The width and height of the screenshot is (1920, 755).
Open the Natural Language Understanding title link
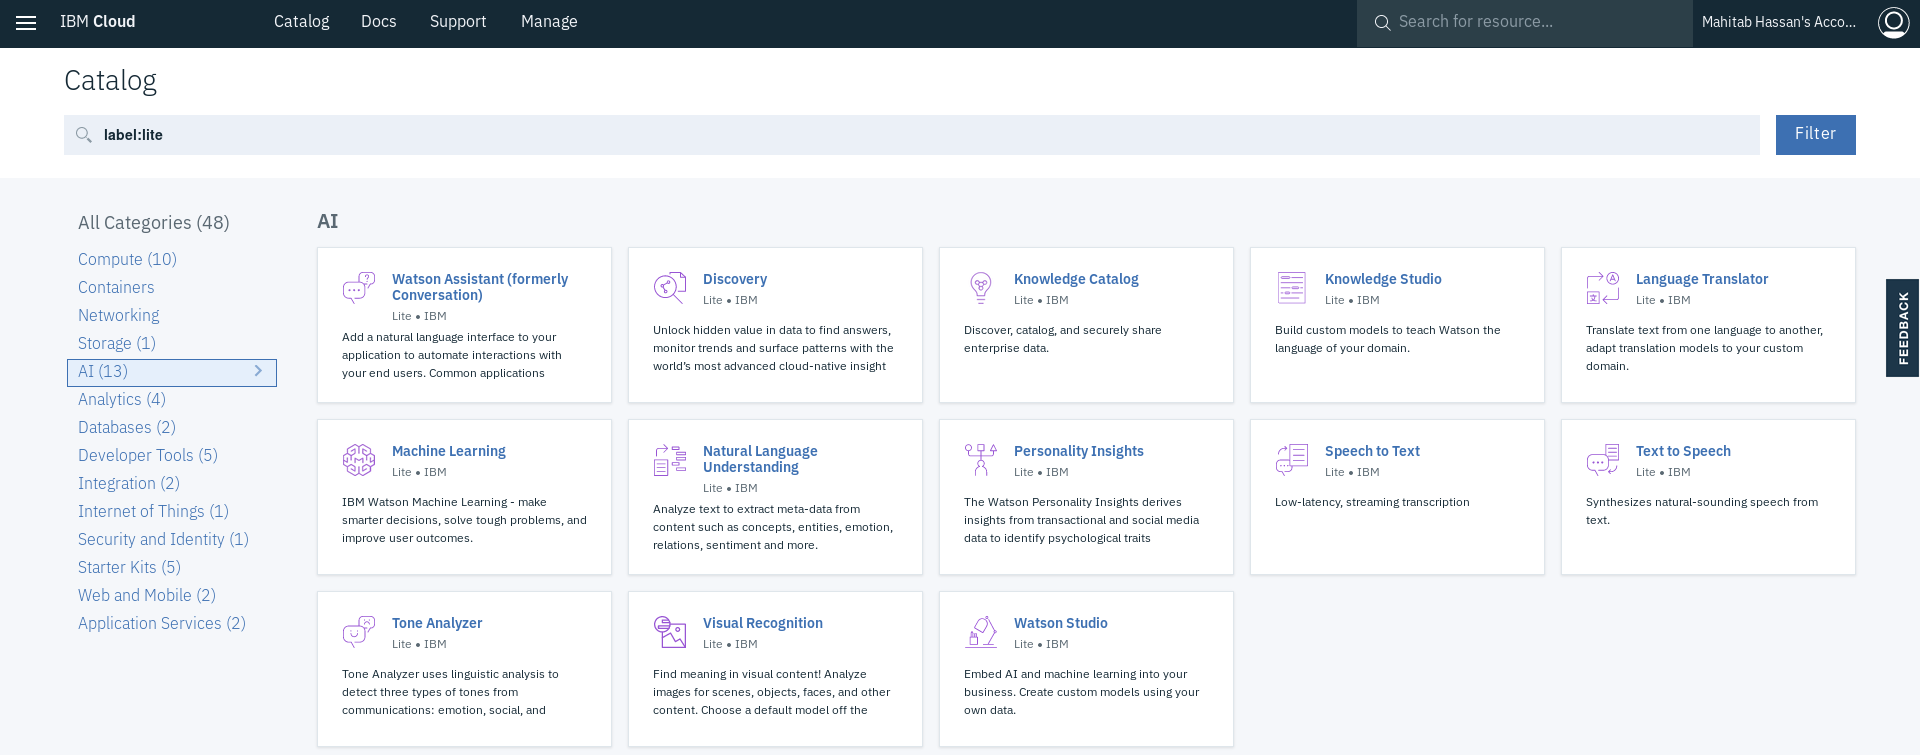760,459
